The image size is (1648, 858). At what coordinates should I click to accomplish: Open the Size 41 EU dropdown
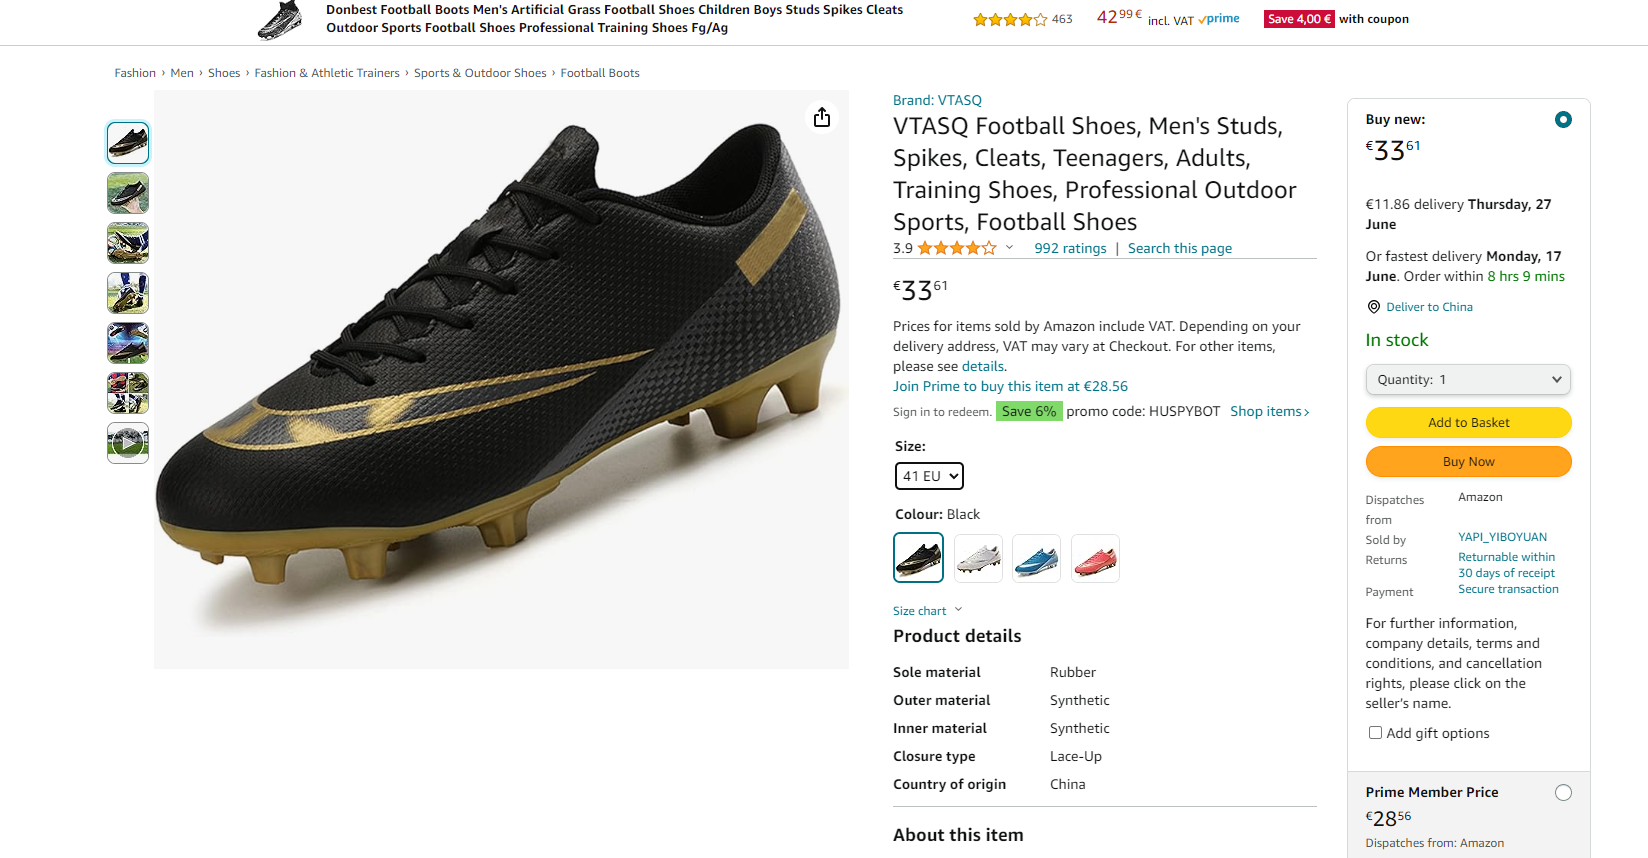pyautogui.click(x=929, y=476)
